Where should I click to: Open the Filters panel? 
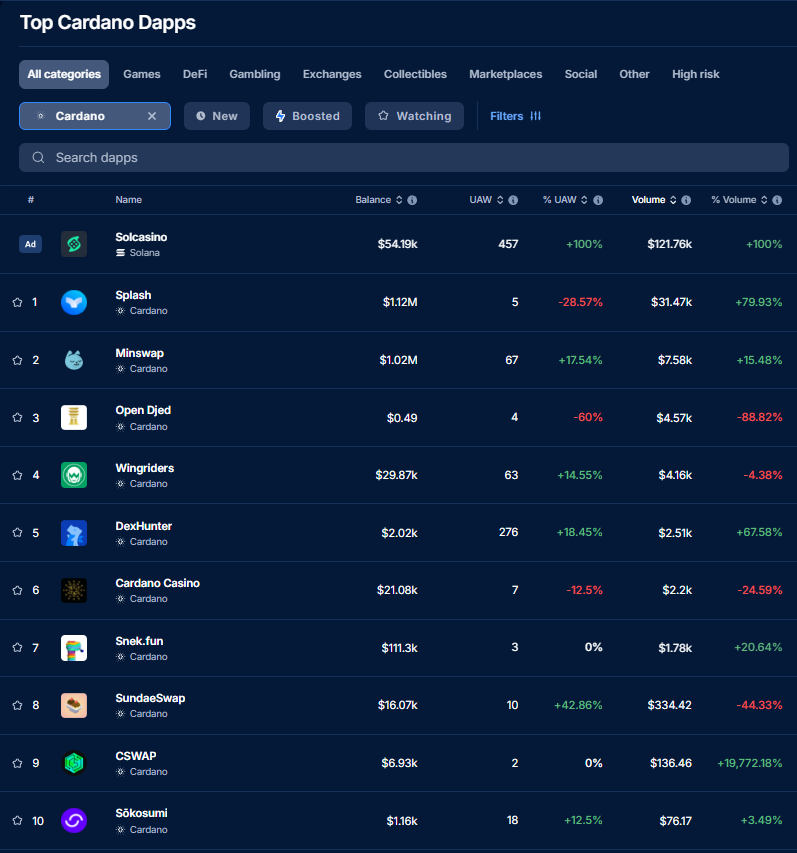[x=515, y=116]
